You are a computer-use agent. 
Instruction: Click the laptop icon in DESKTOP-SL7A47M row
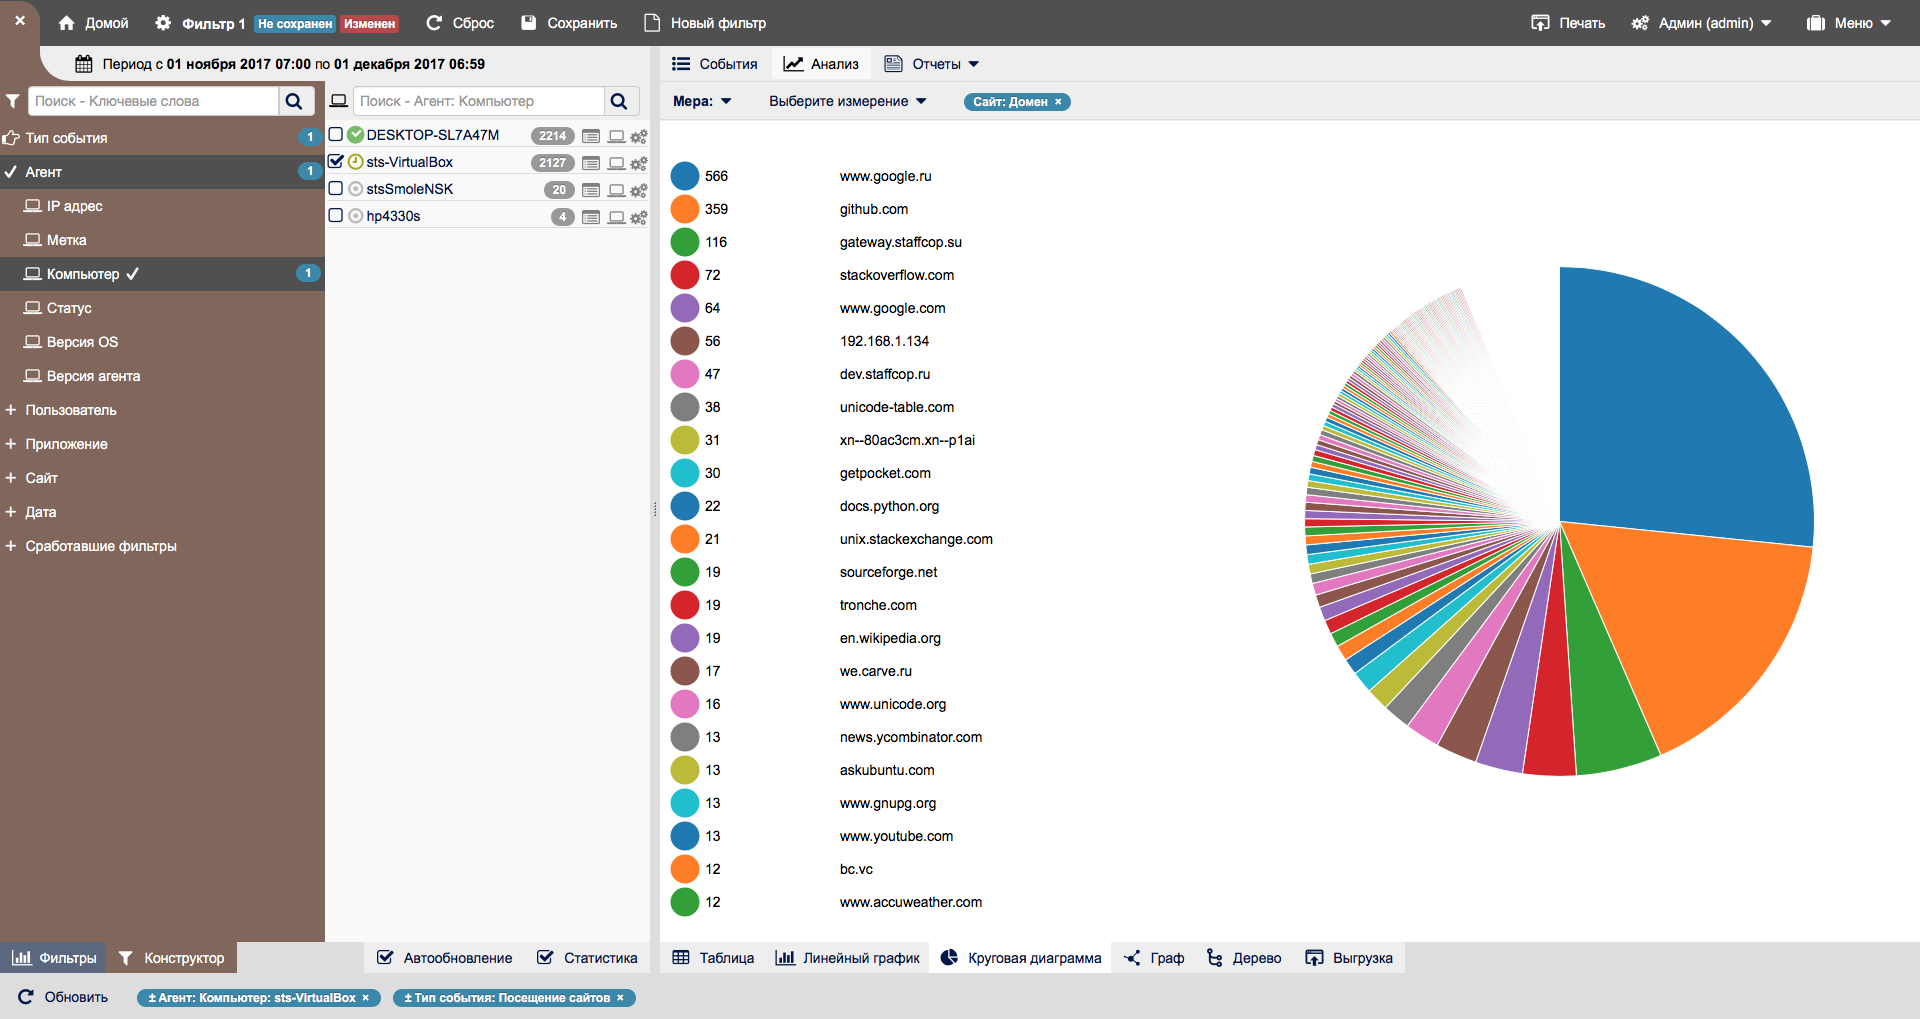pyautogui.click(x=617, y=136)
